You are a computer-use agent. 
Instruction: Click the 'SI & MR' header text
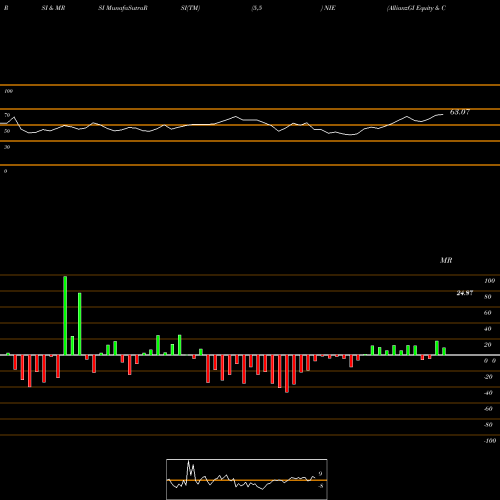pyautogui.click(x=53, y=8)
